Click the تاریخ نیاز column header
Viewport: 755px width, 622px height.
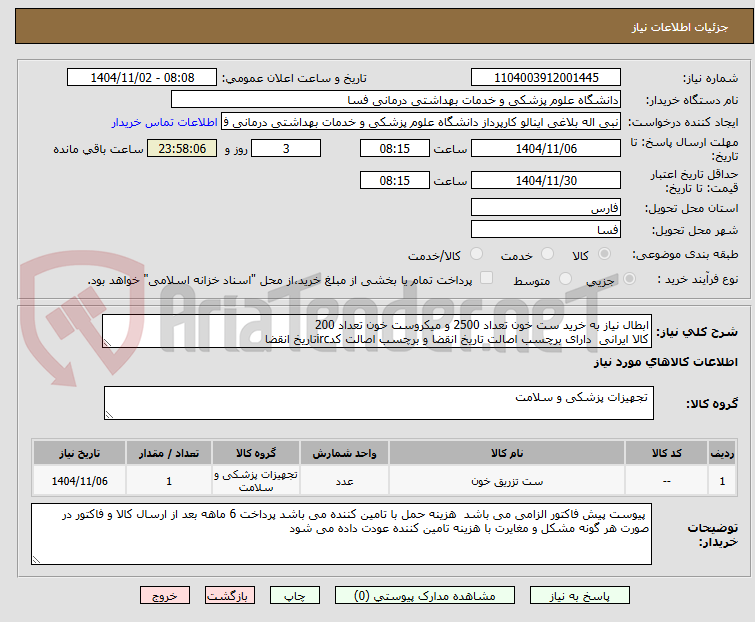click(79, 453)
